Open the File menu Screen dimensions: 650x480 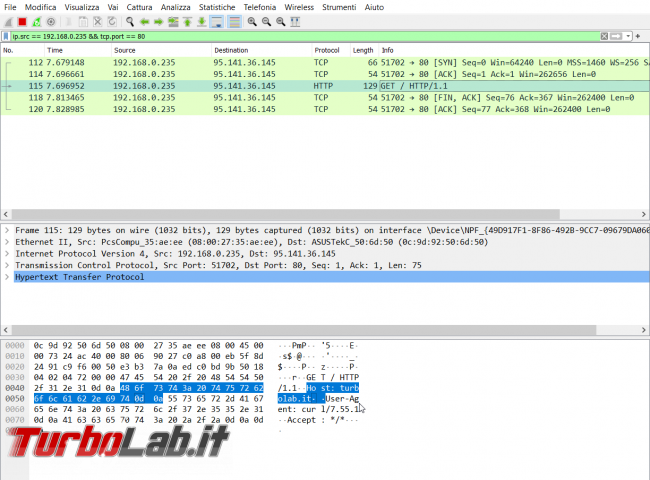[x=10, y=7]
